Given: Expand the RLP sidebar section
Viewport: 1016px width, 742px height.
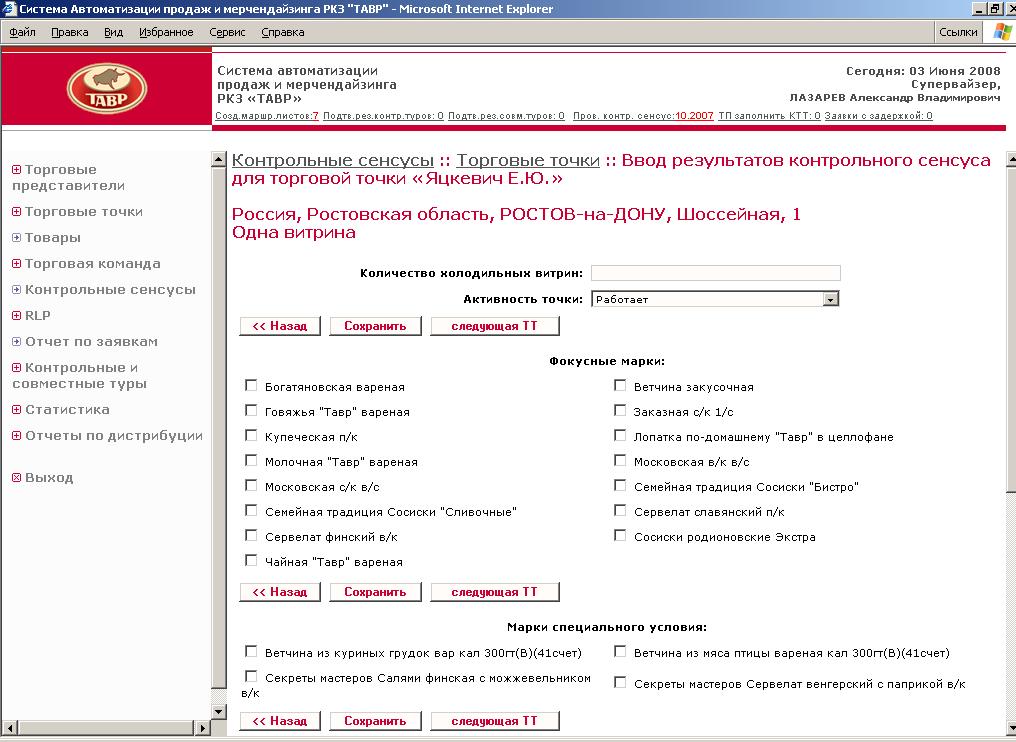Looking at the screenshot, I should tap(16, 316).
